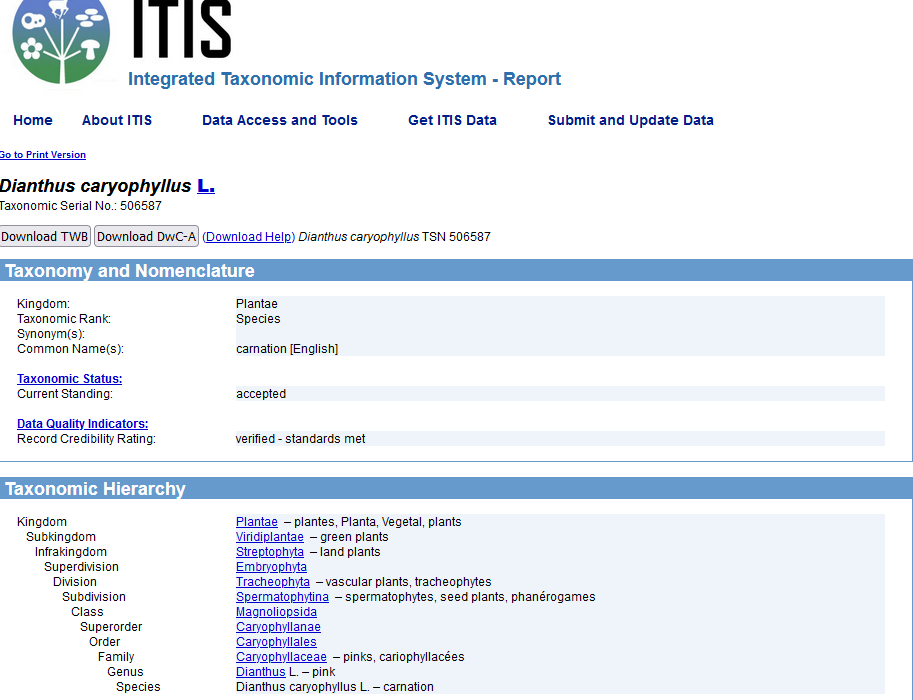Click the Download DwC-A button
The image size is (913, 700).
pyautogui.click(x=146, y=236)
